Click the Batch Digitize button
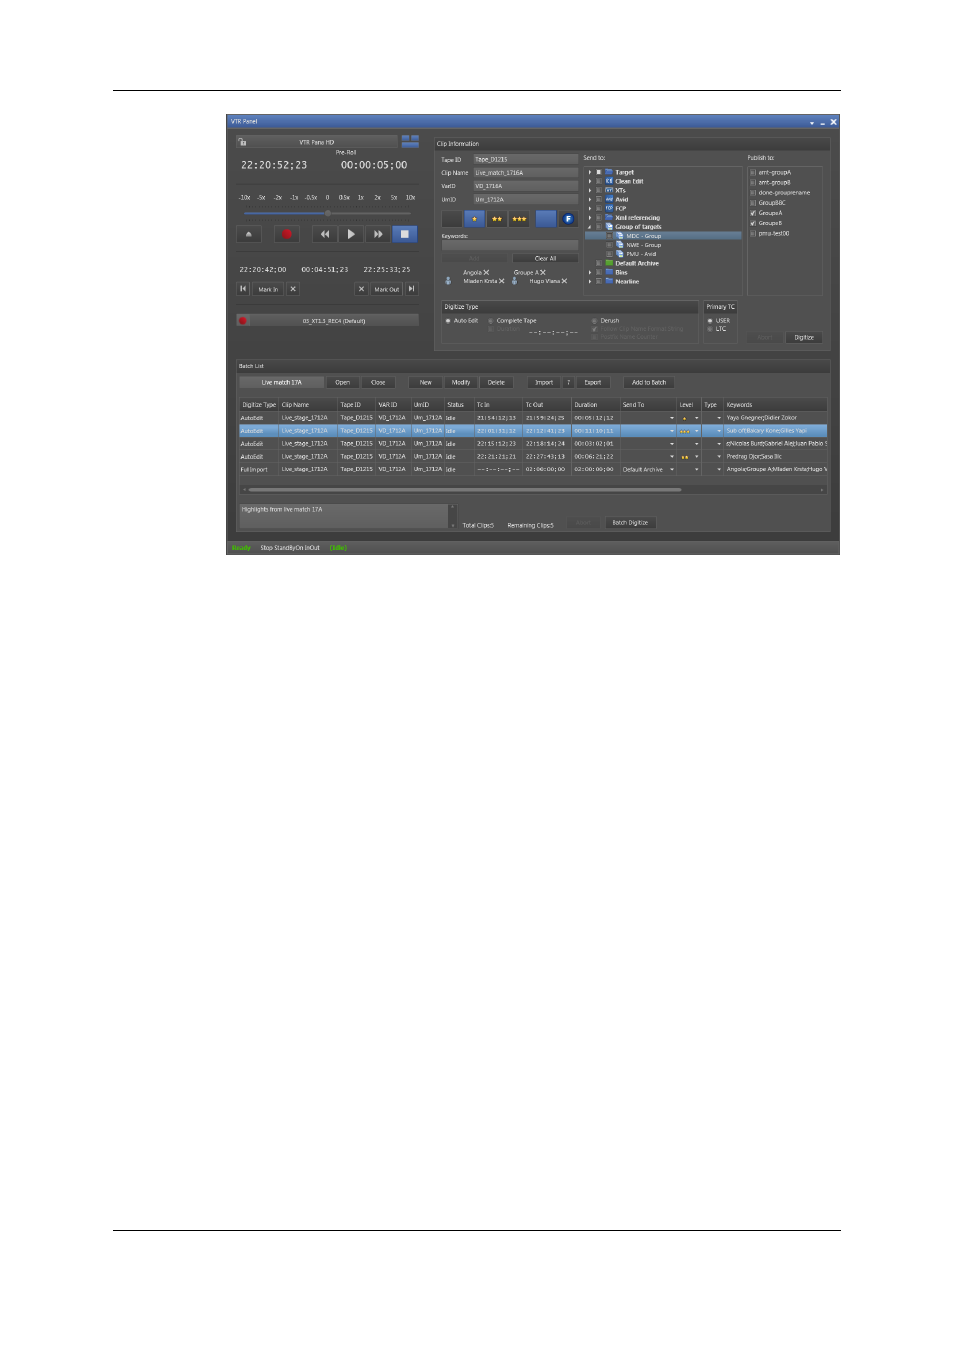The width and height of the screenshot is (954, 1349). (x=630, y=522)
